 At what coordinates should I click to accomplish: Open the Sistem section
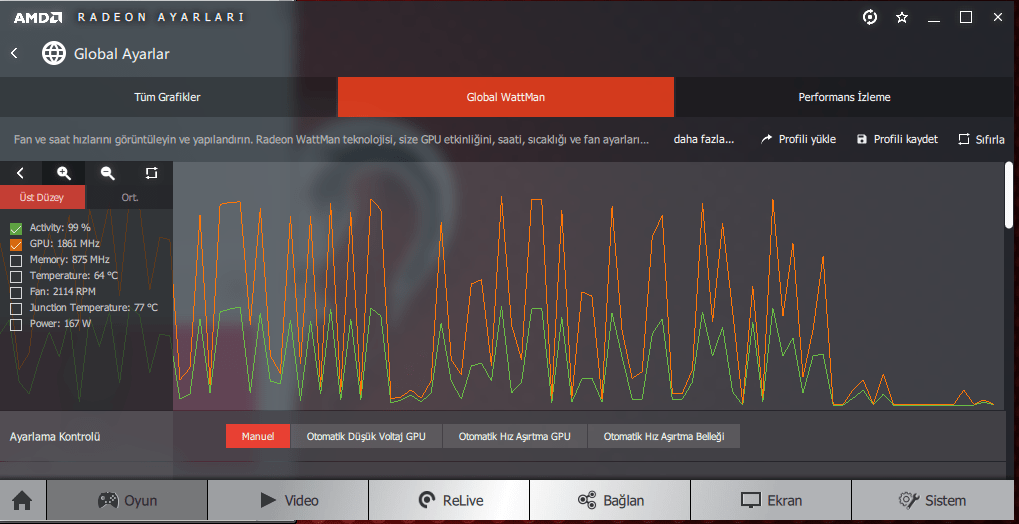(933, 501)
